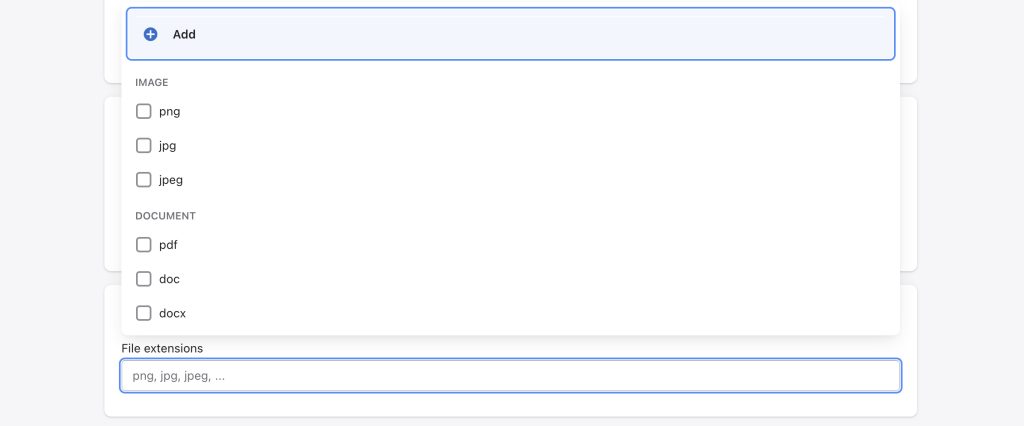Choose the jpg label option
This screenshot has width=1024, height=426.
click(168, 146)
